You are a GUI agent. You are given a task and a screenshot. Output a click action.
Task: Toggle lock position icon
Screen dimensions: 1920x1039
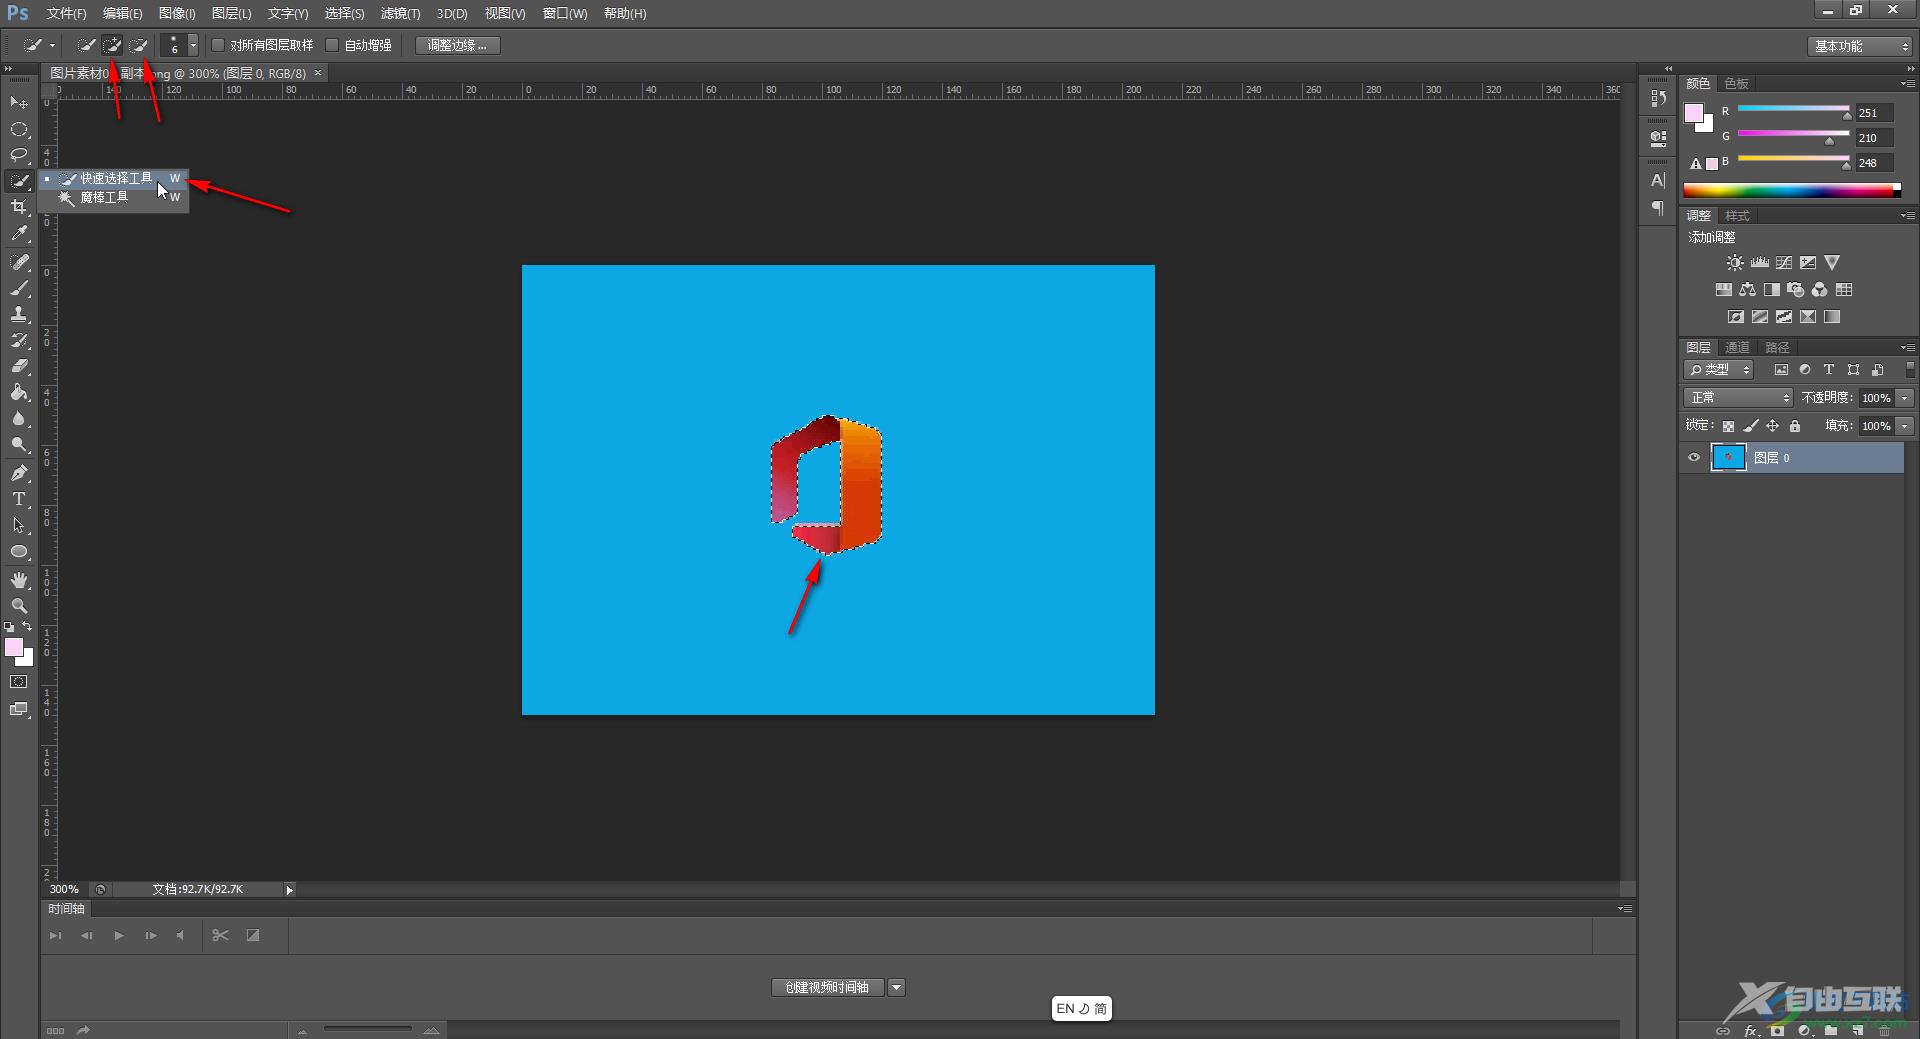pos(1772,426)
